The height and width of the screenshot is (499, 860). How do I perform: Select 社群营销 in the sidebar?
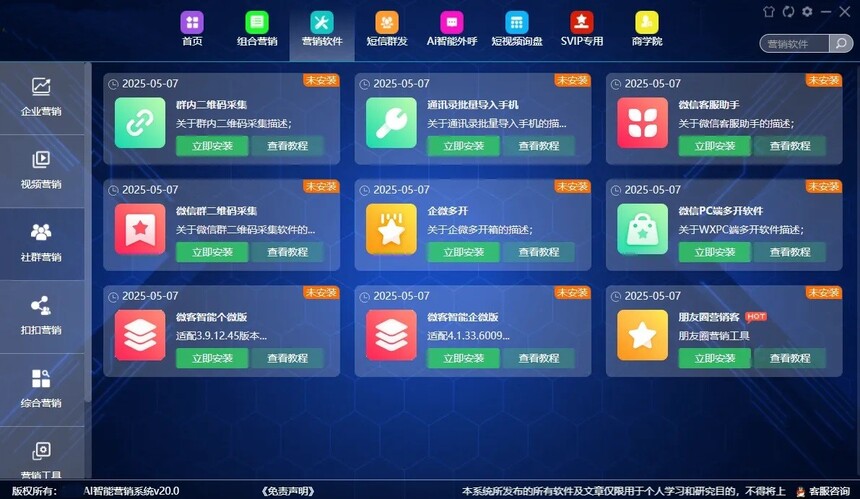(42, 244)
